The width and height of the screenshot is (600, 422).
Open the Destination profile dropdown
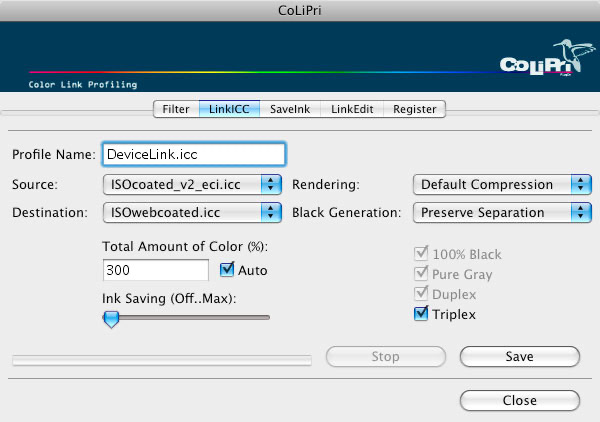[192, 213]
